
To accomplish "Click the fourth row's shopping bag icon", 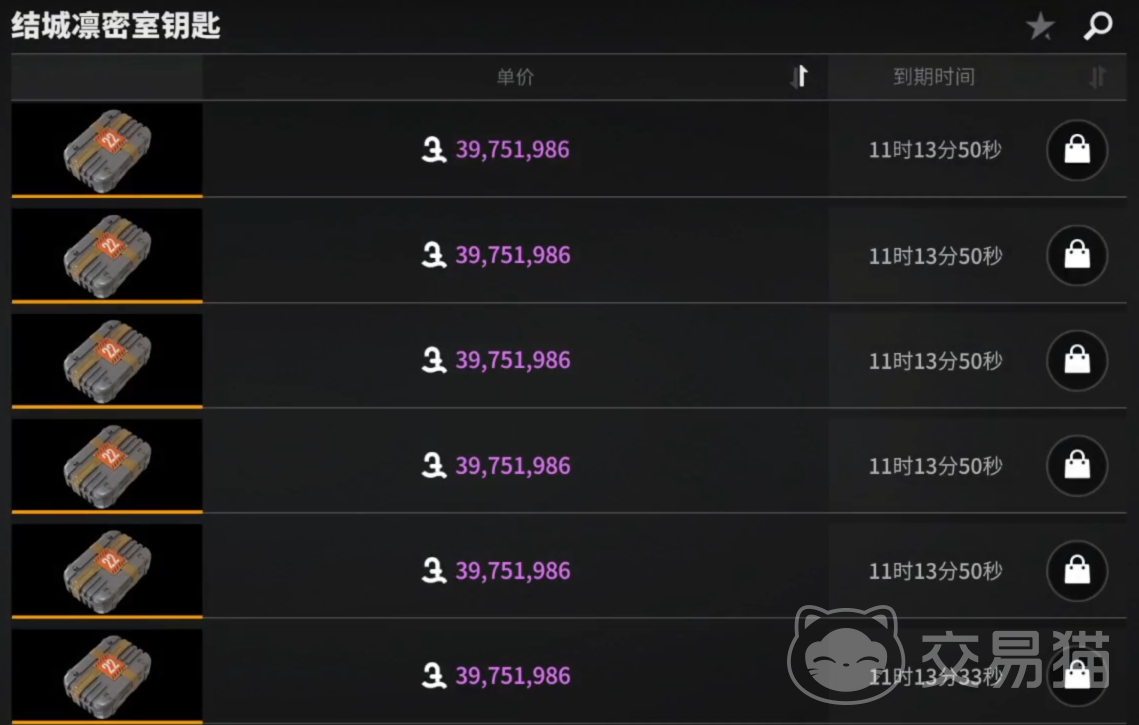I will [x=1077, y=466].
